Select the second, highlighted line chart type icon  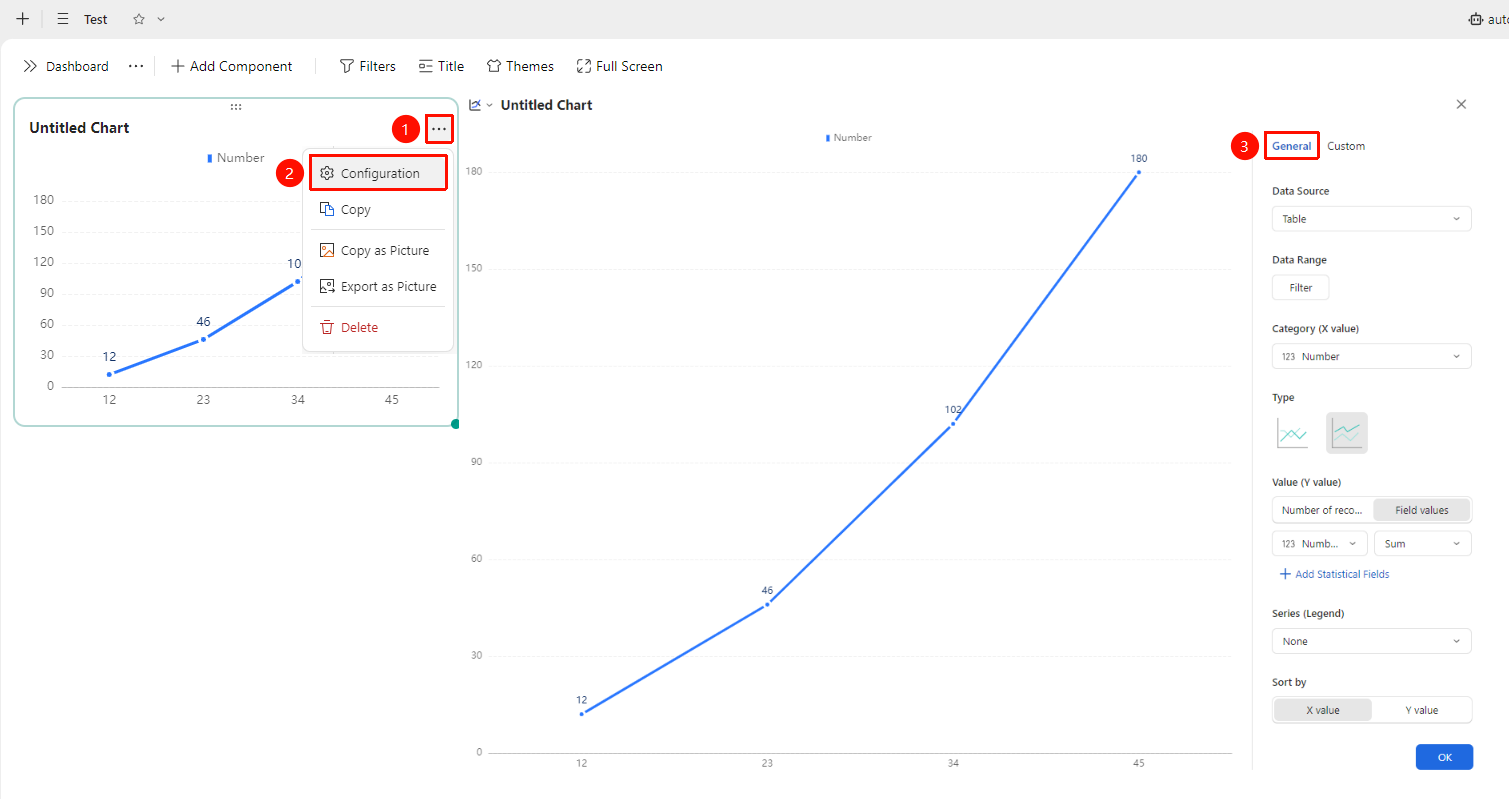pos(1347,433)
